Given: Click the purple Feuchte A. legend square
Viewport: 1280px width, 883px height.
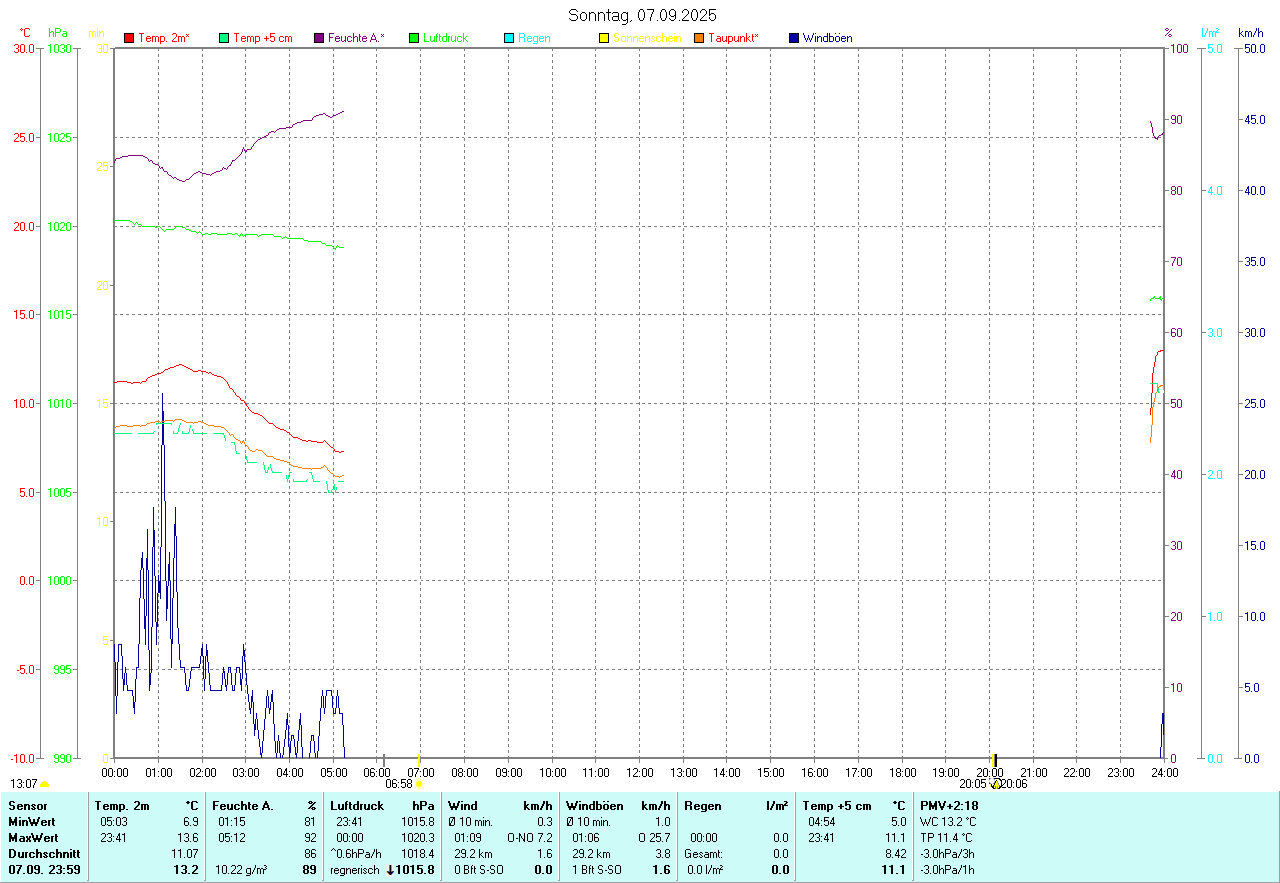Looking at the screenshot, I should [319, 38].
